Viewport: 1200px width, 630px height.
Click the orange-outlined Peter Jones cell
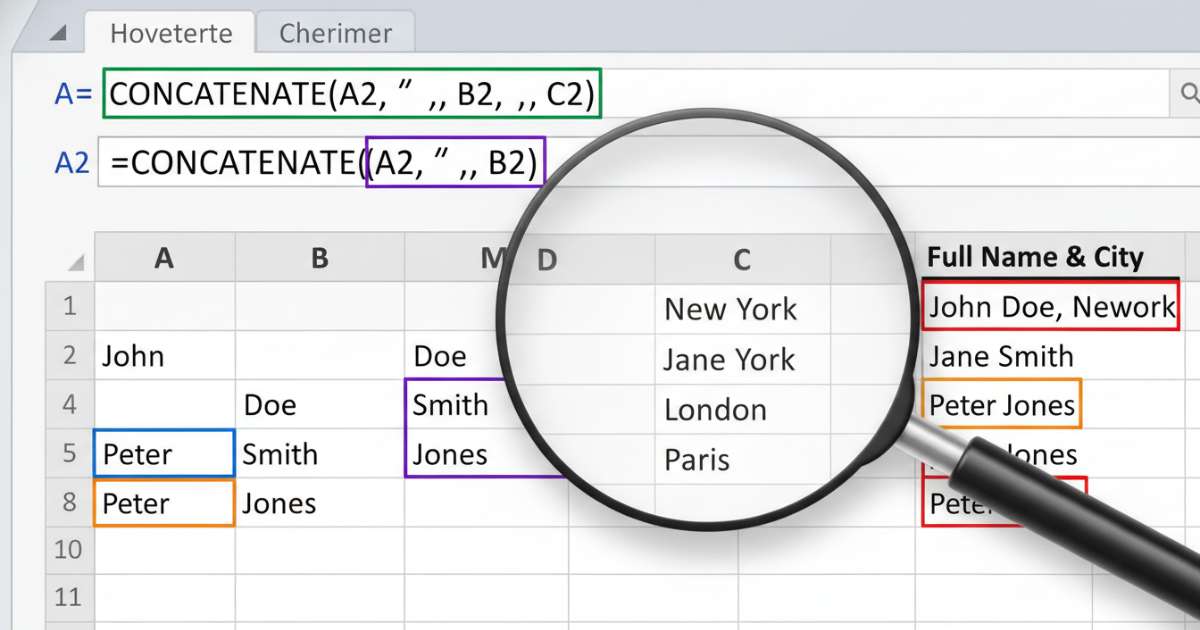tap(1001, 405)
